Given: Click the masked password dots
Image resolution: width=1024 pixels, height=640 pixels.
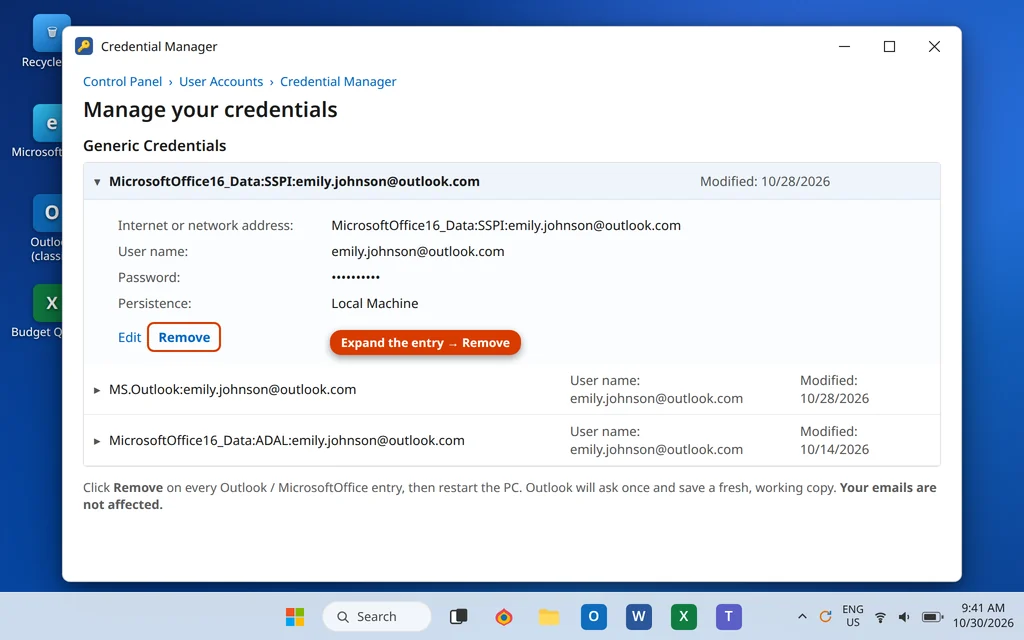Looking at the screenshot, I should [355, 278].
